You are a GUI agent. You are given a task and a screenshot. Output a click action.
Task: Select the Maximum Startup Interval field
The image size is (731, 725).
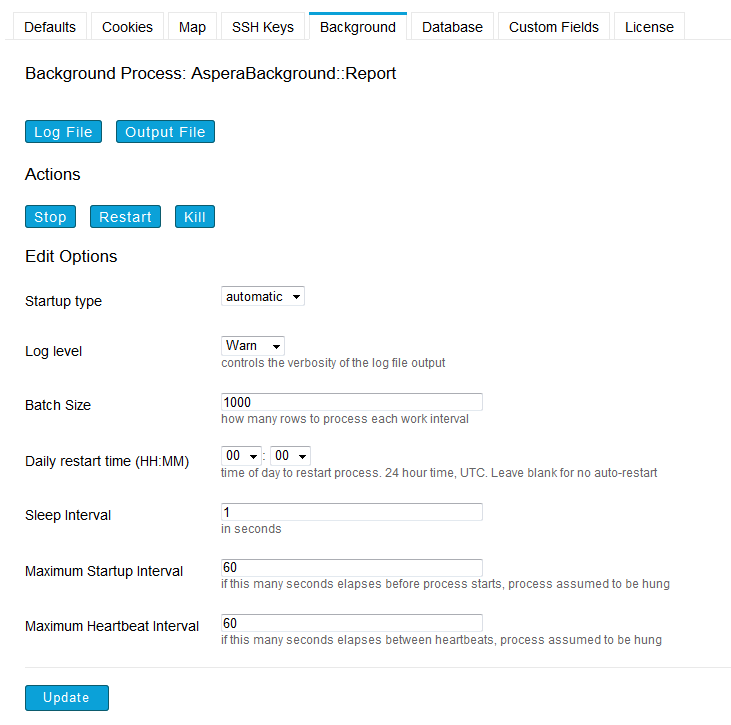pos(352,567)
